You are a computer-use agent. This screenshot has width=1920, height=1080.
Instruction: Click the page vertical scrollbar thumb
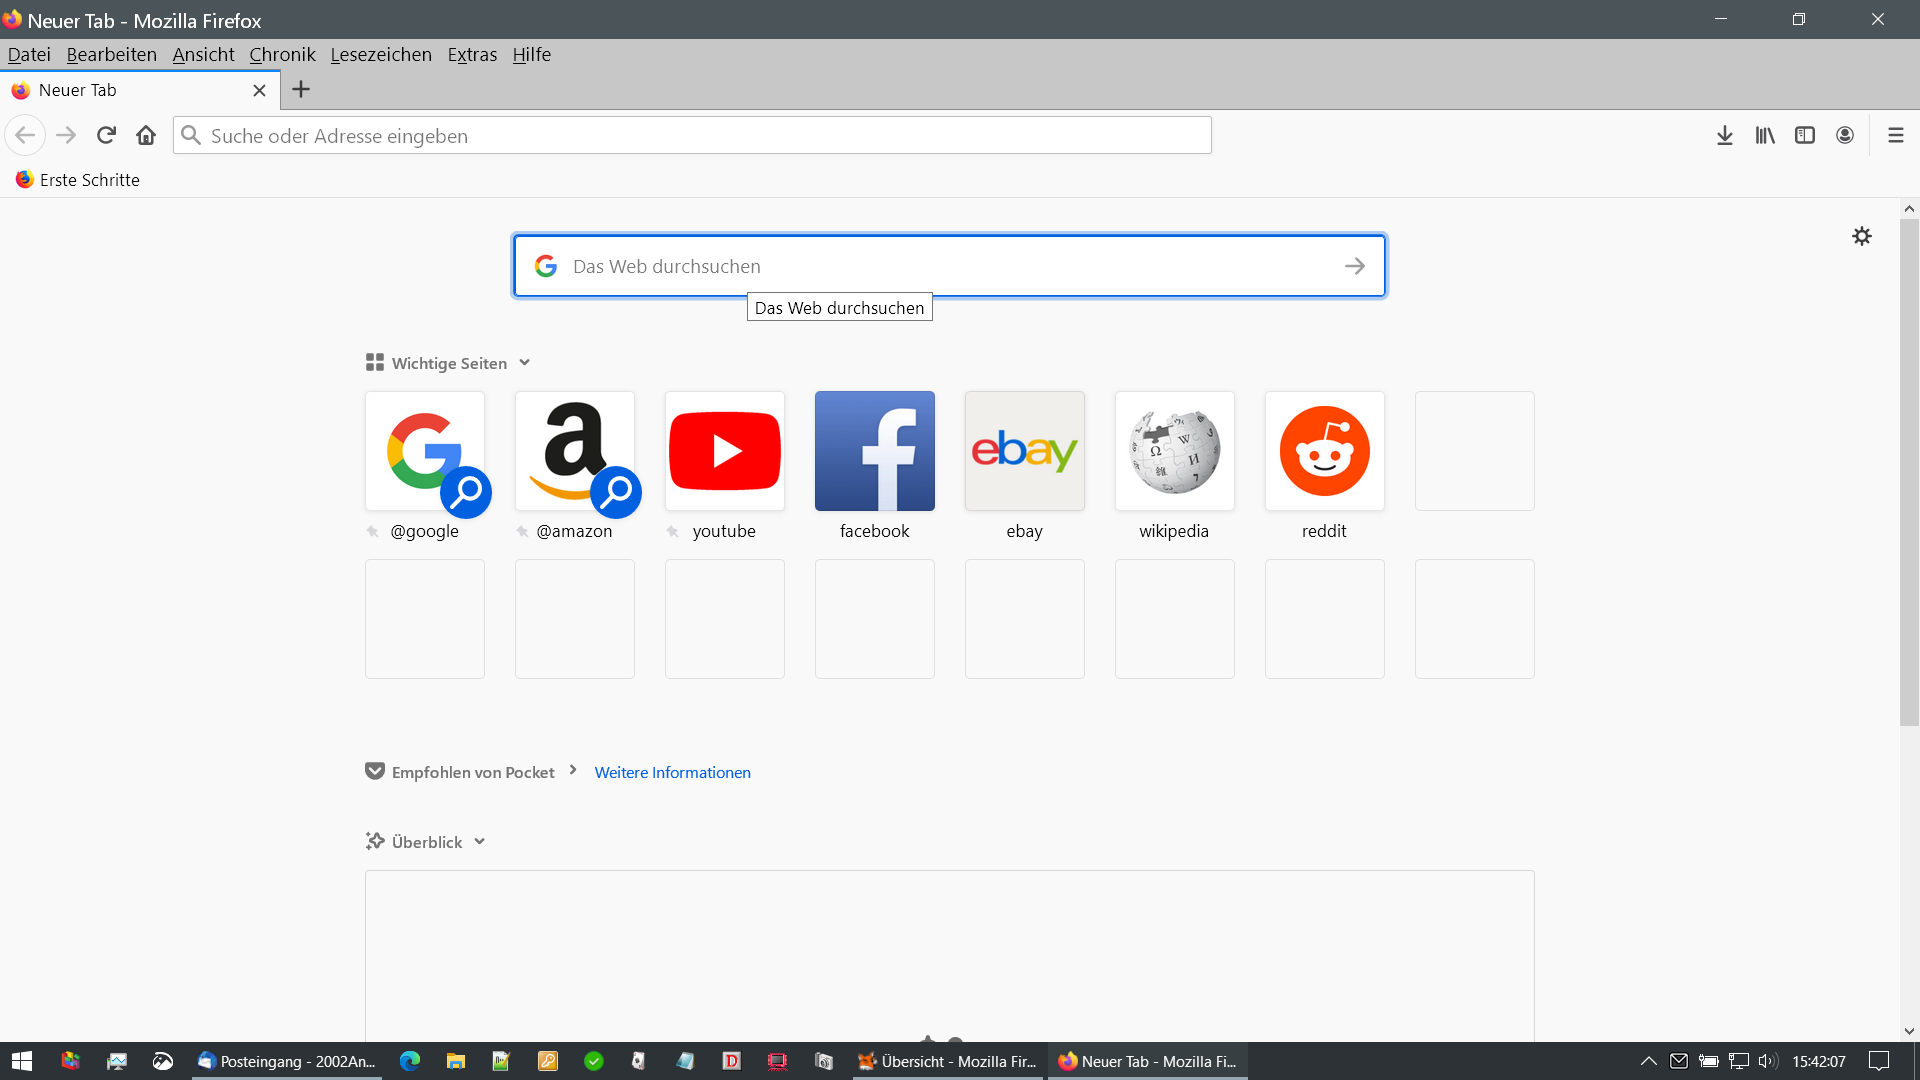pos(1908,470)
